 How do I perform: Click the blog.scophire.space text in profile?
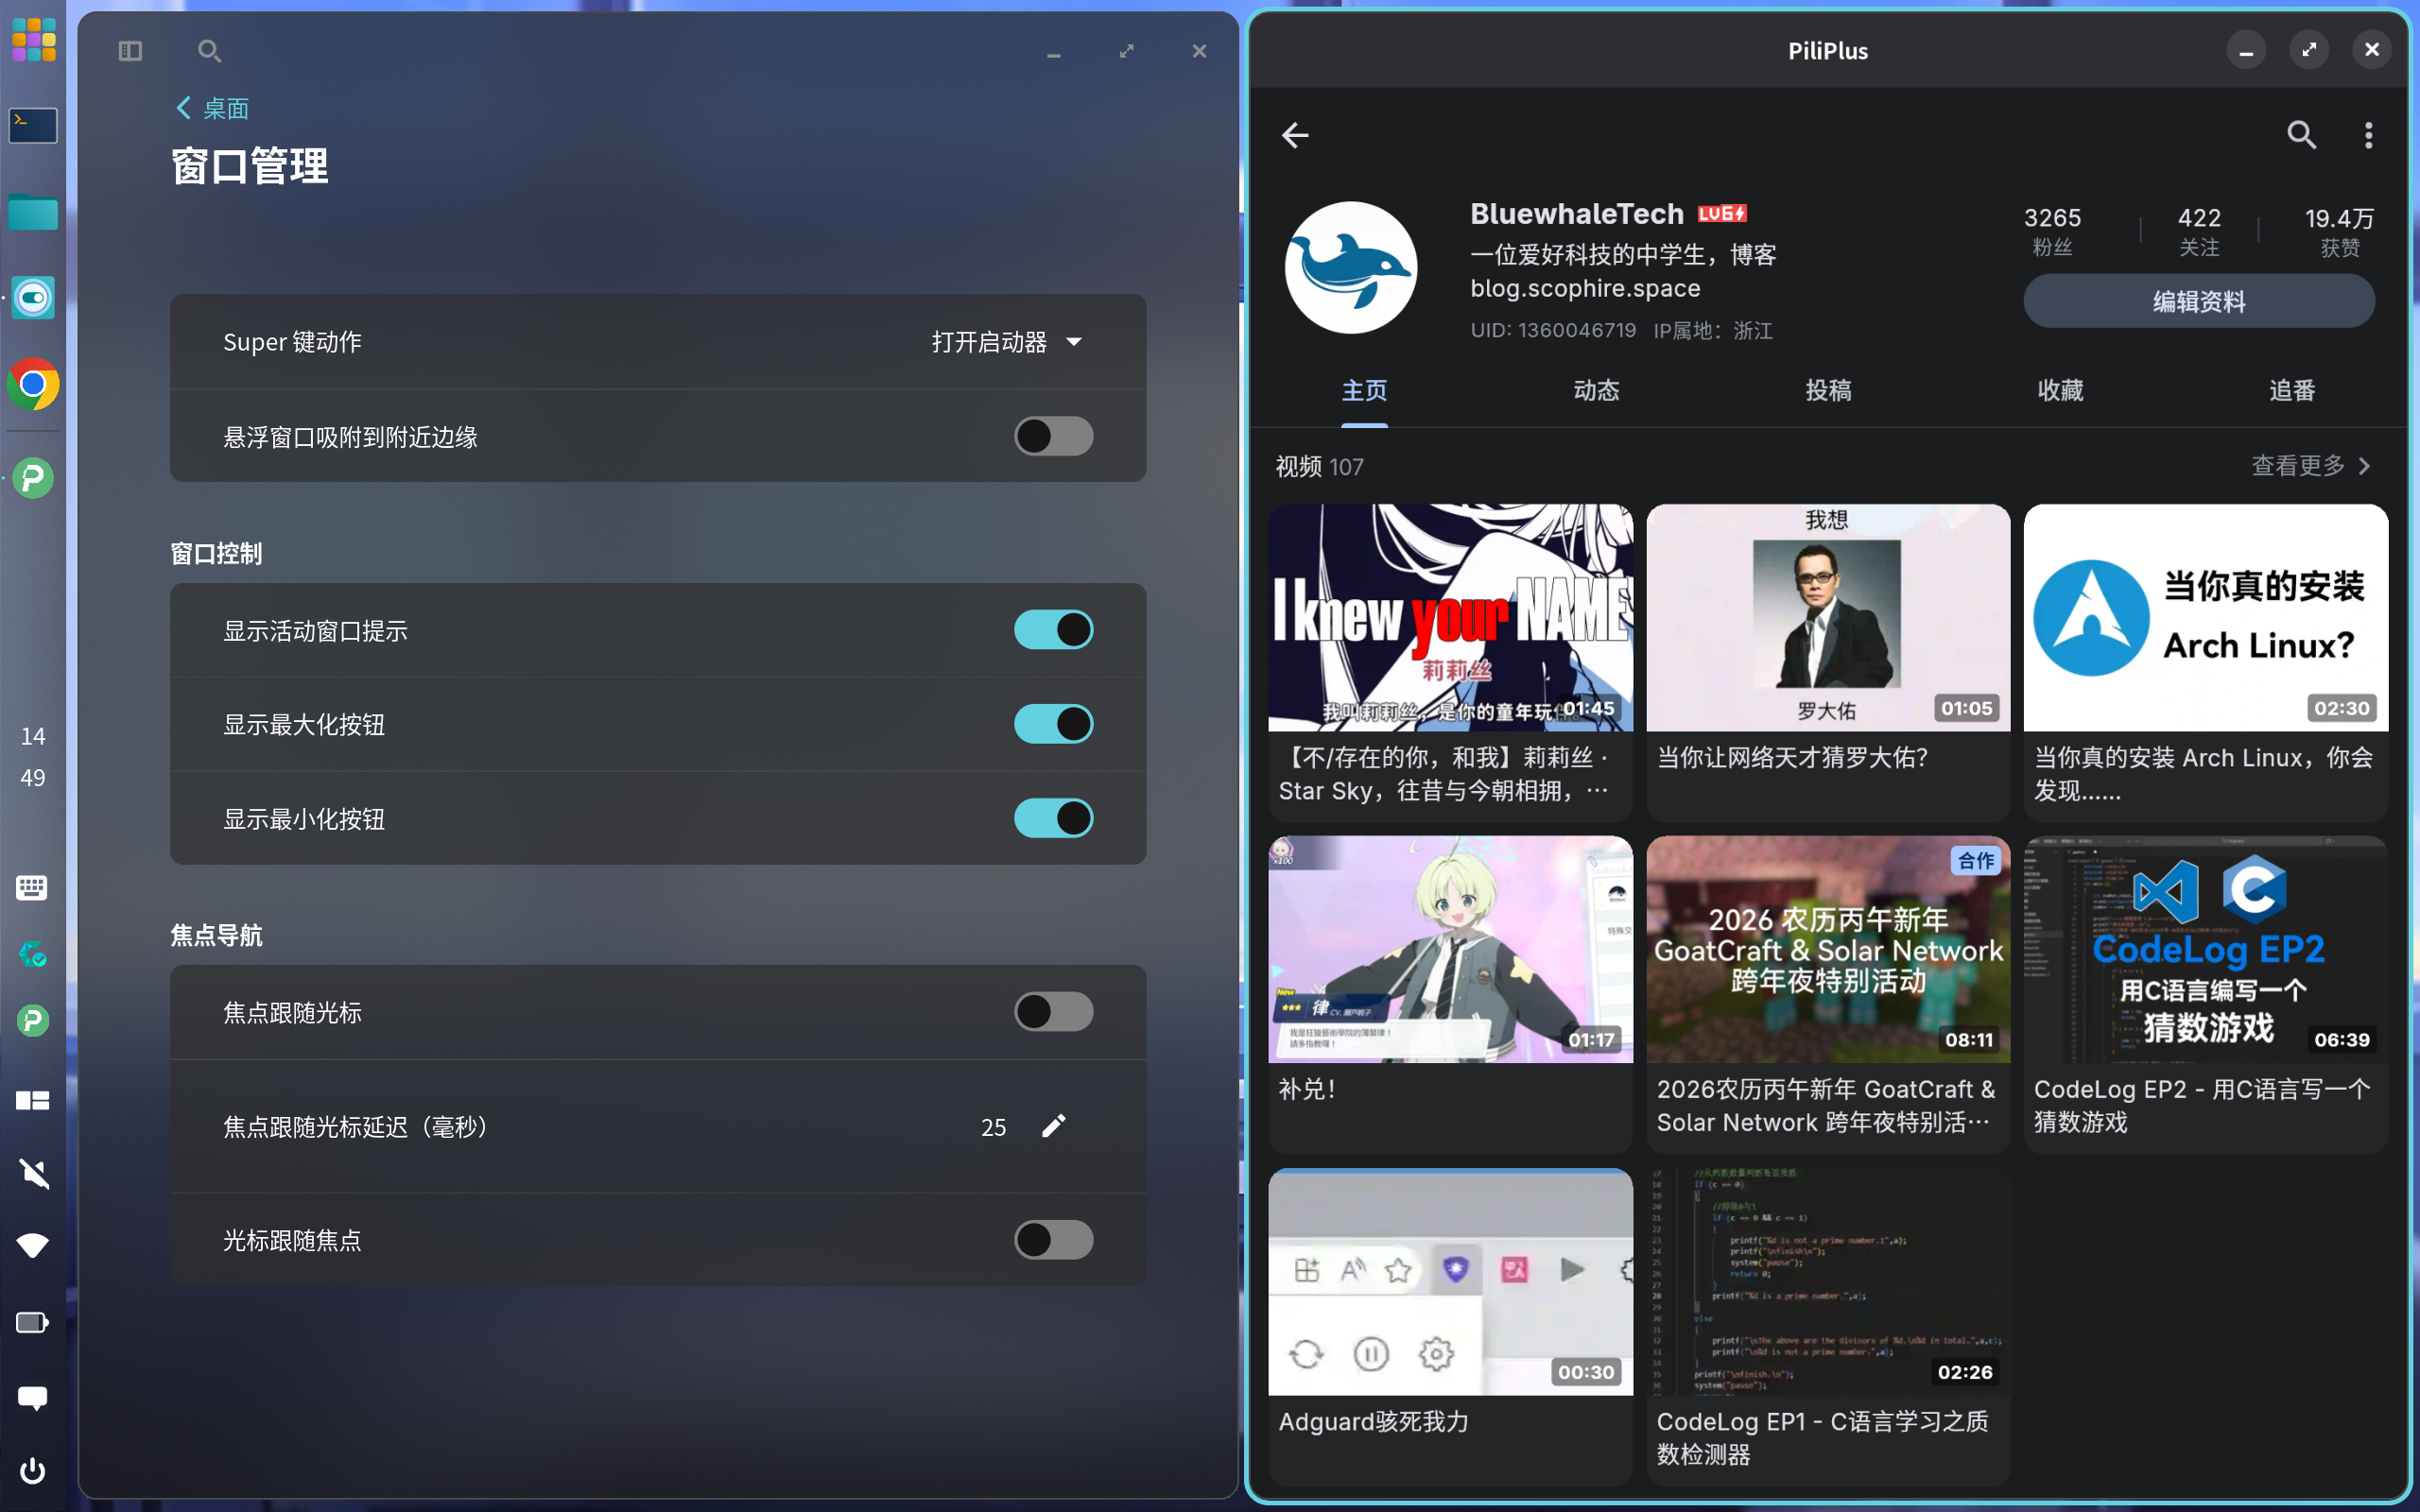point(1585,289)
